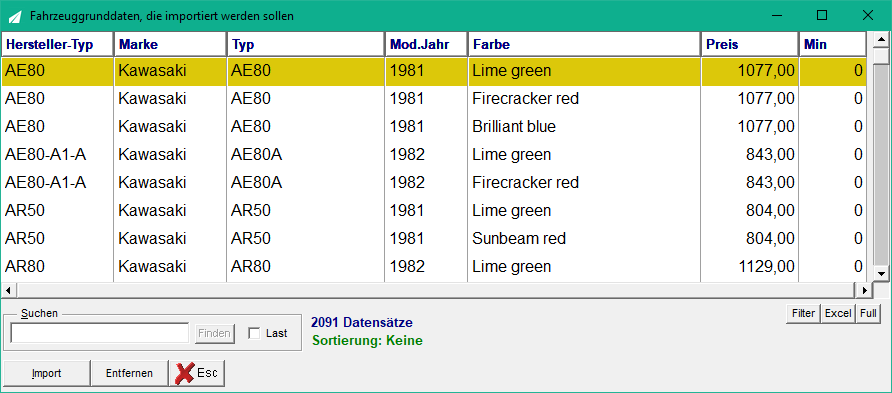The width and height of the screenshot is (892, 393).
Task: Click the red X Esc button
Action: [x=197, y=373]
